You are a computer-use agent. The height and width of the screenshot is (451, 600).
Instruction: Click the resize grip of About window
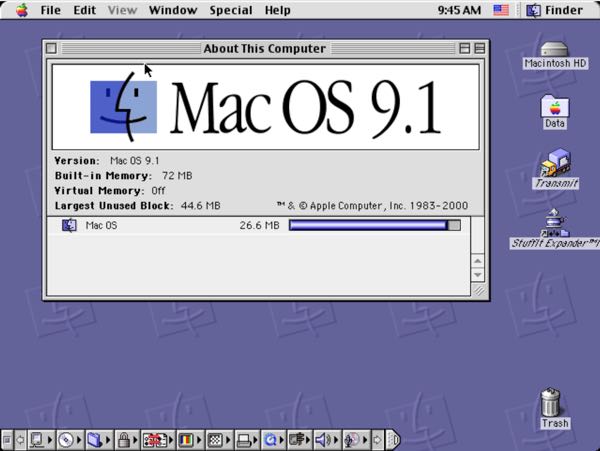pyautogui.click(x=478, y=290)
